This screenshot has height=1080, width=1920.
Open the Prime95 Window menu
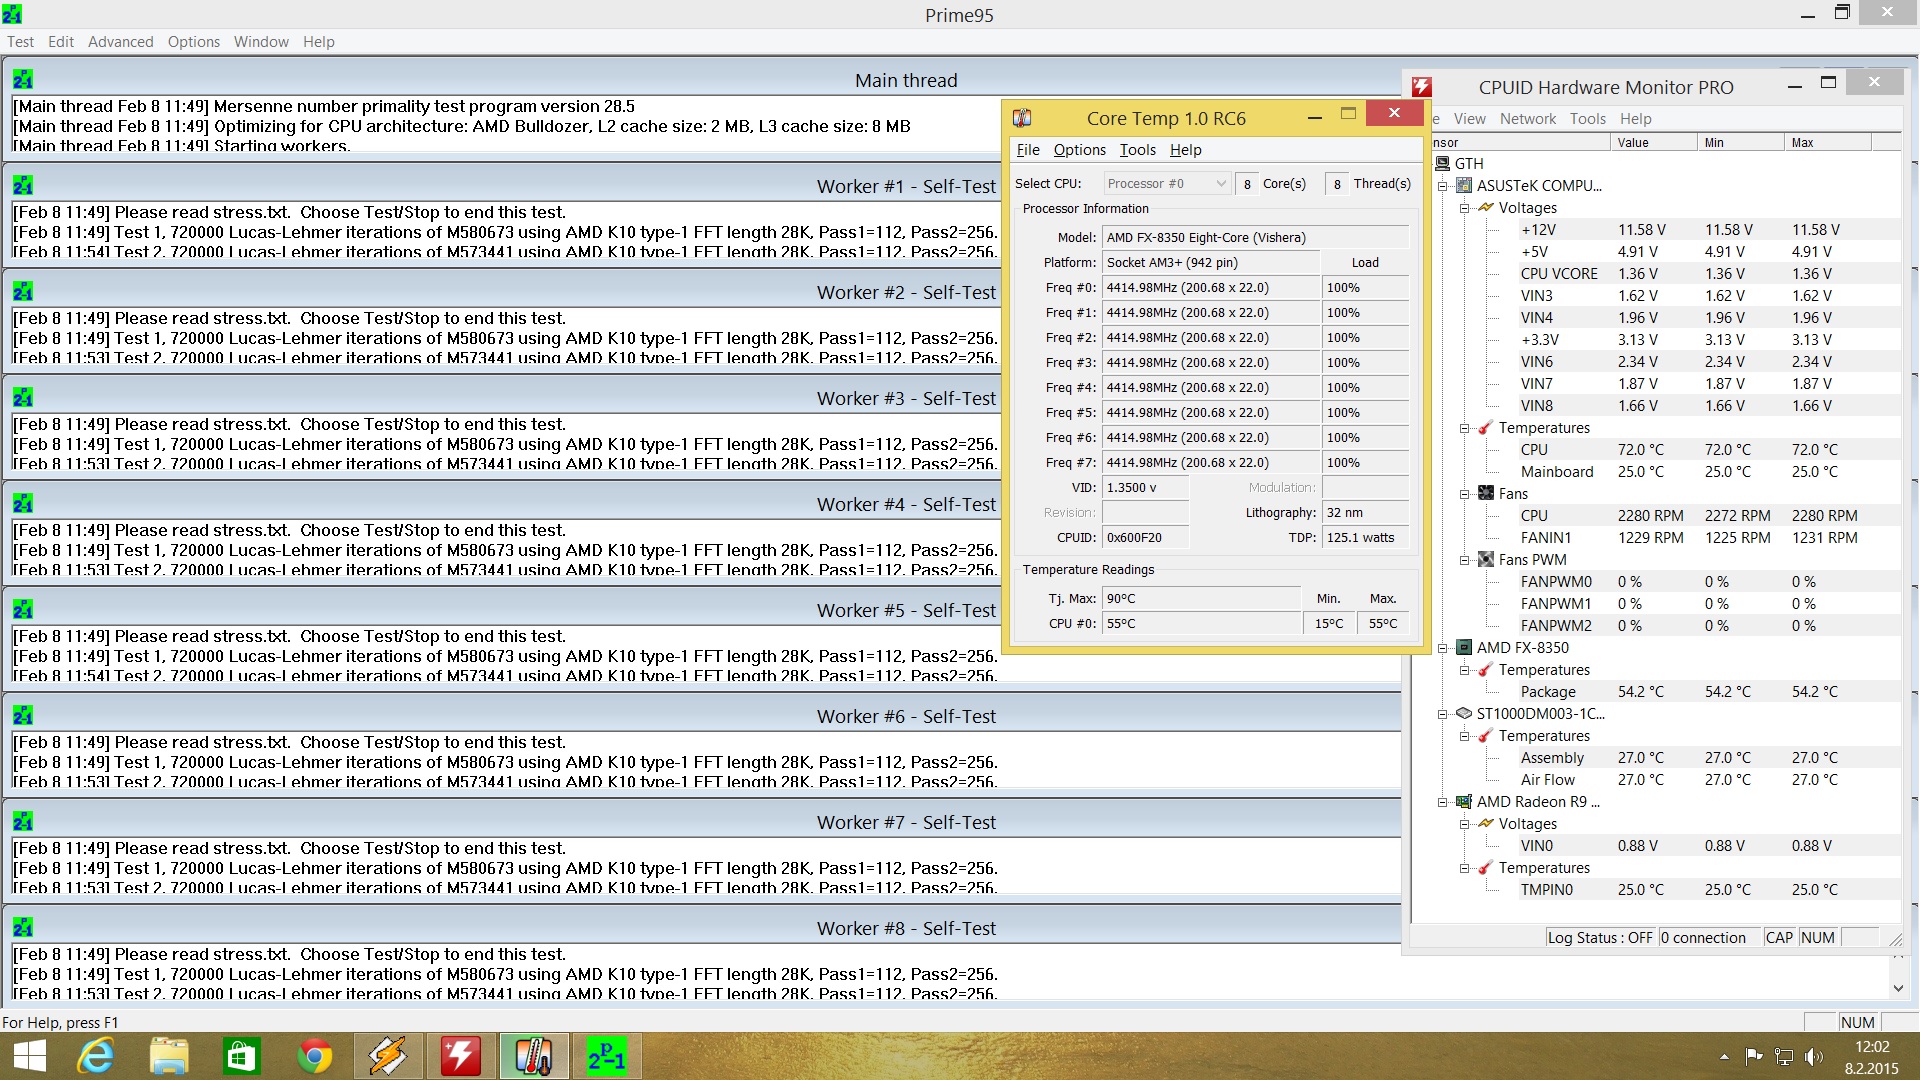point(261,41)
